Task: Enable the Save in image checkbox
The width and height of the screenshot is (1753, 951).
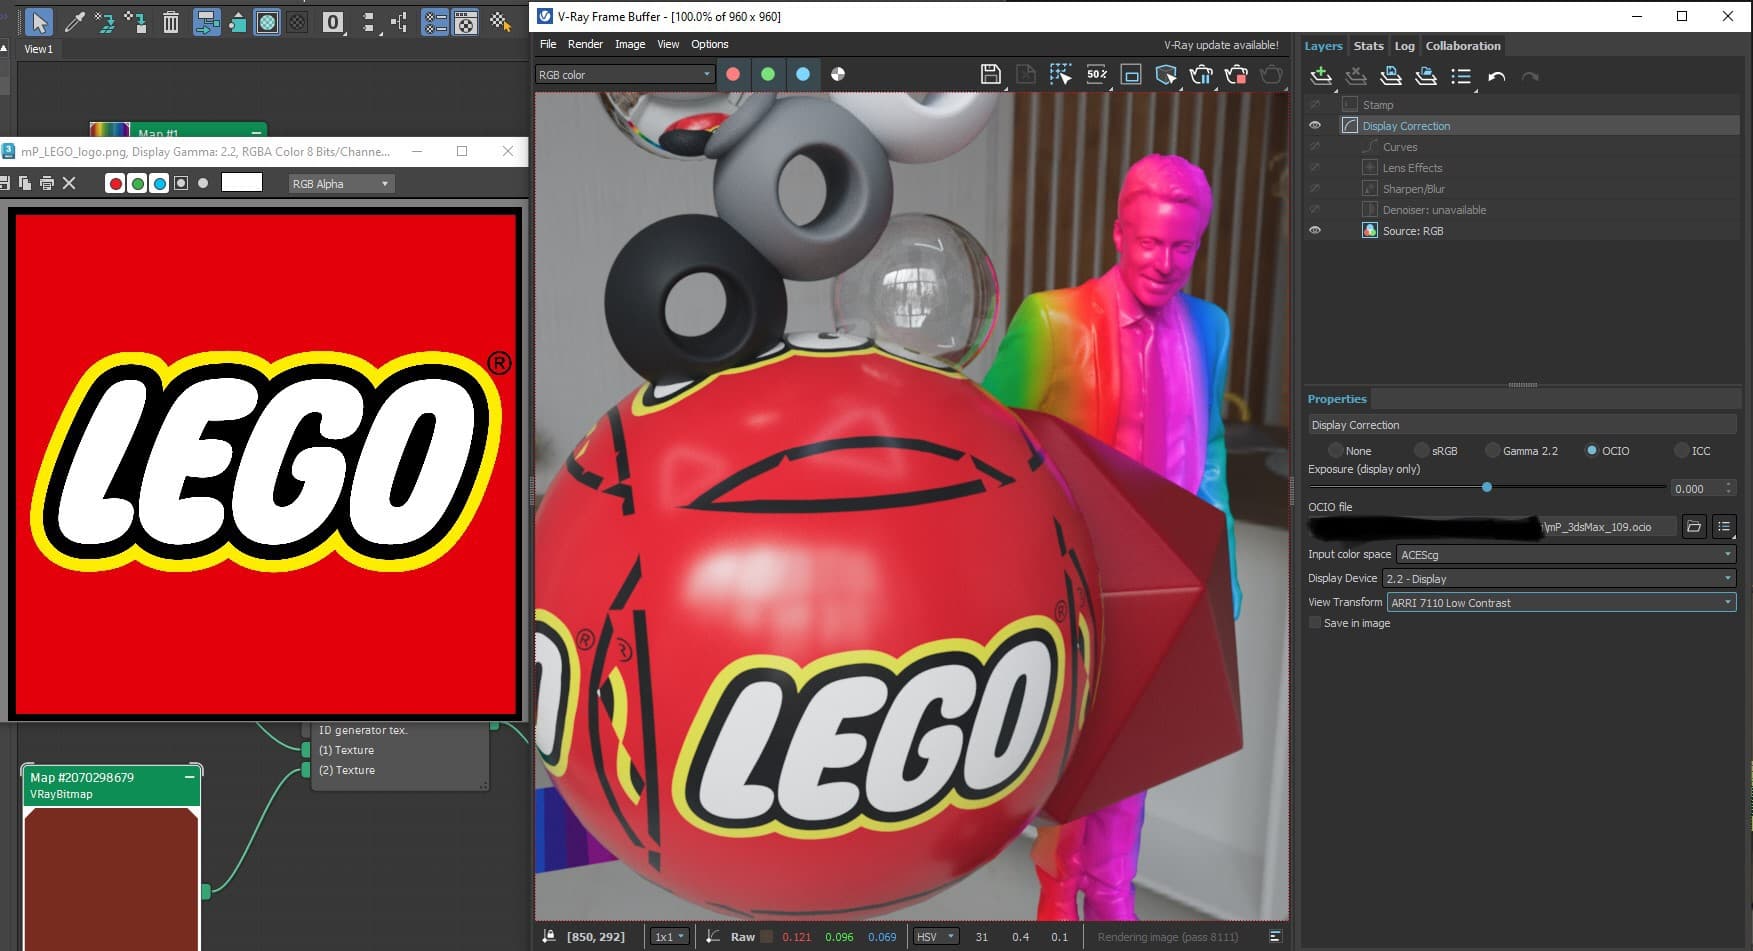Action: coord(1315,623)
